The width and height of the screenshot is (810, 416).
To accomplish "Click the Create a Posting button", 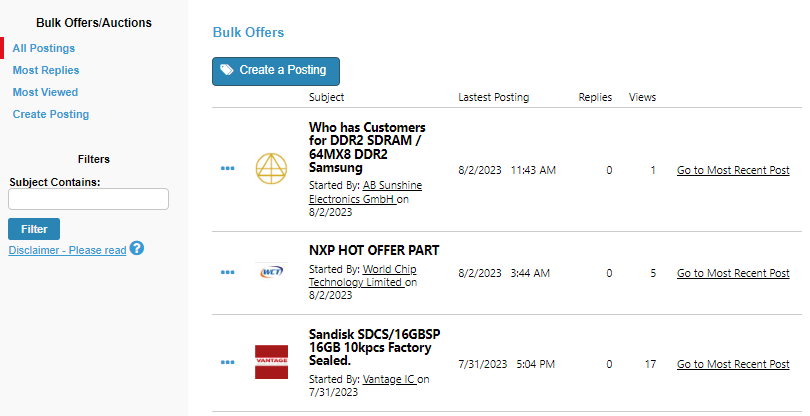I will (x=275, y=70).
